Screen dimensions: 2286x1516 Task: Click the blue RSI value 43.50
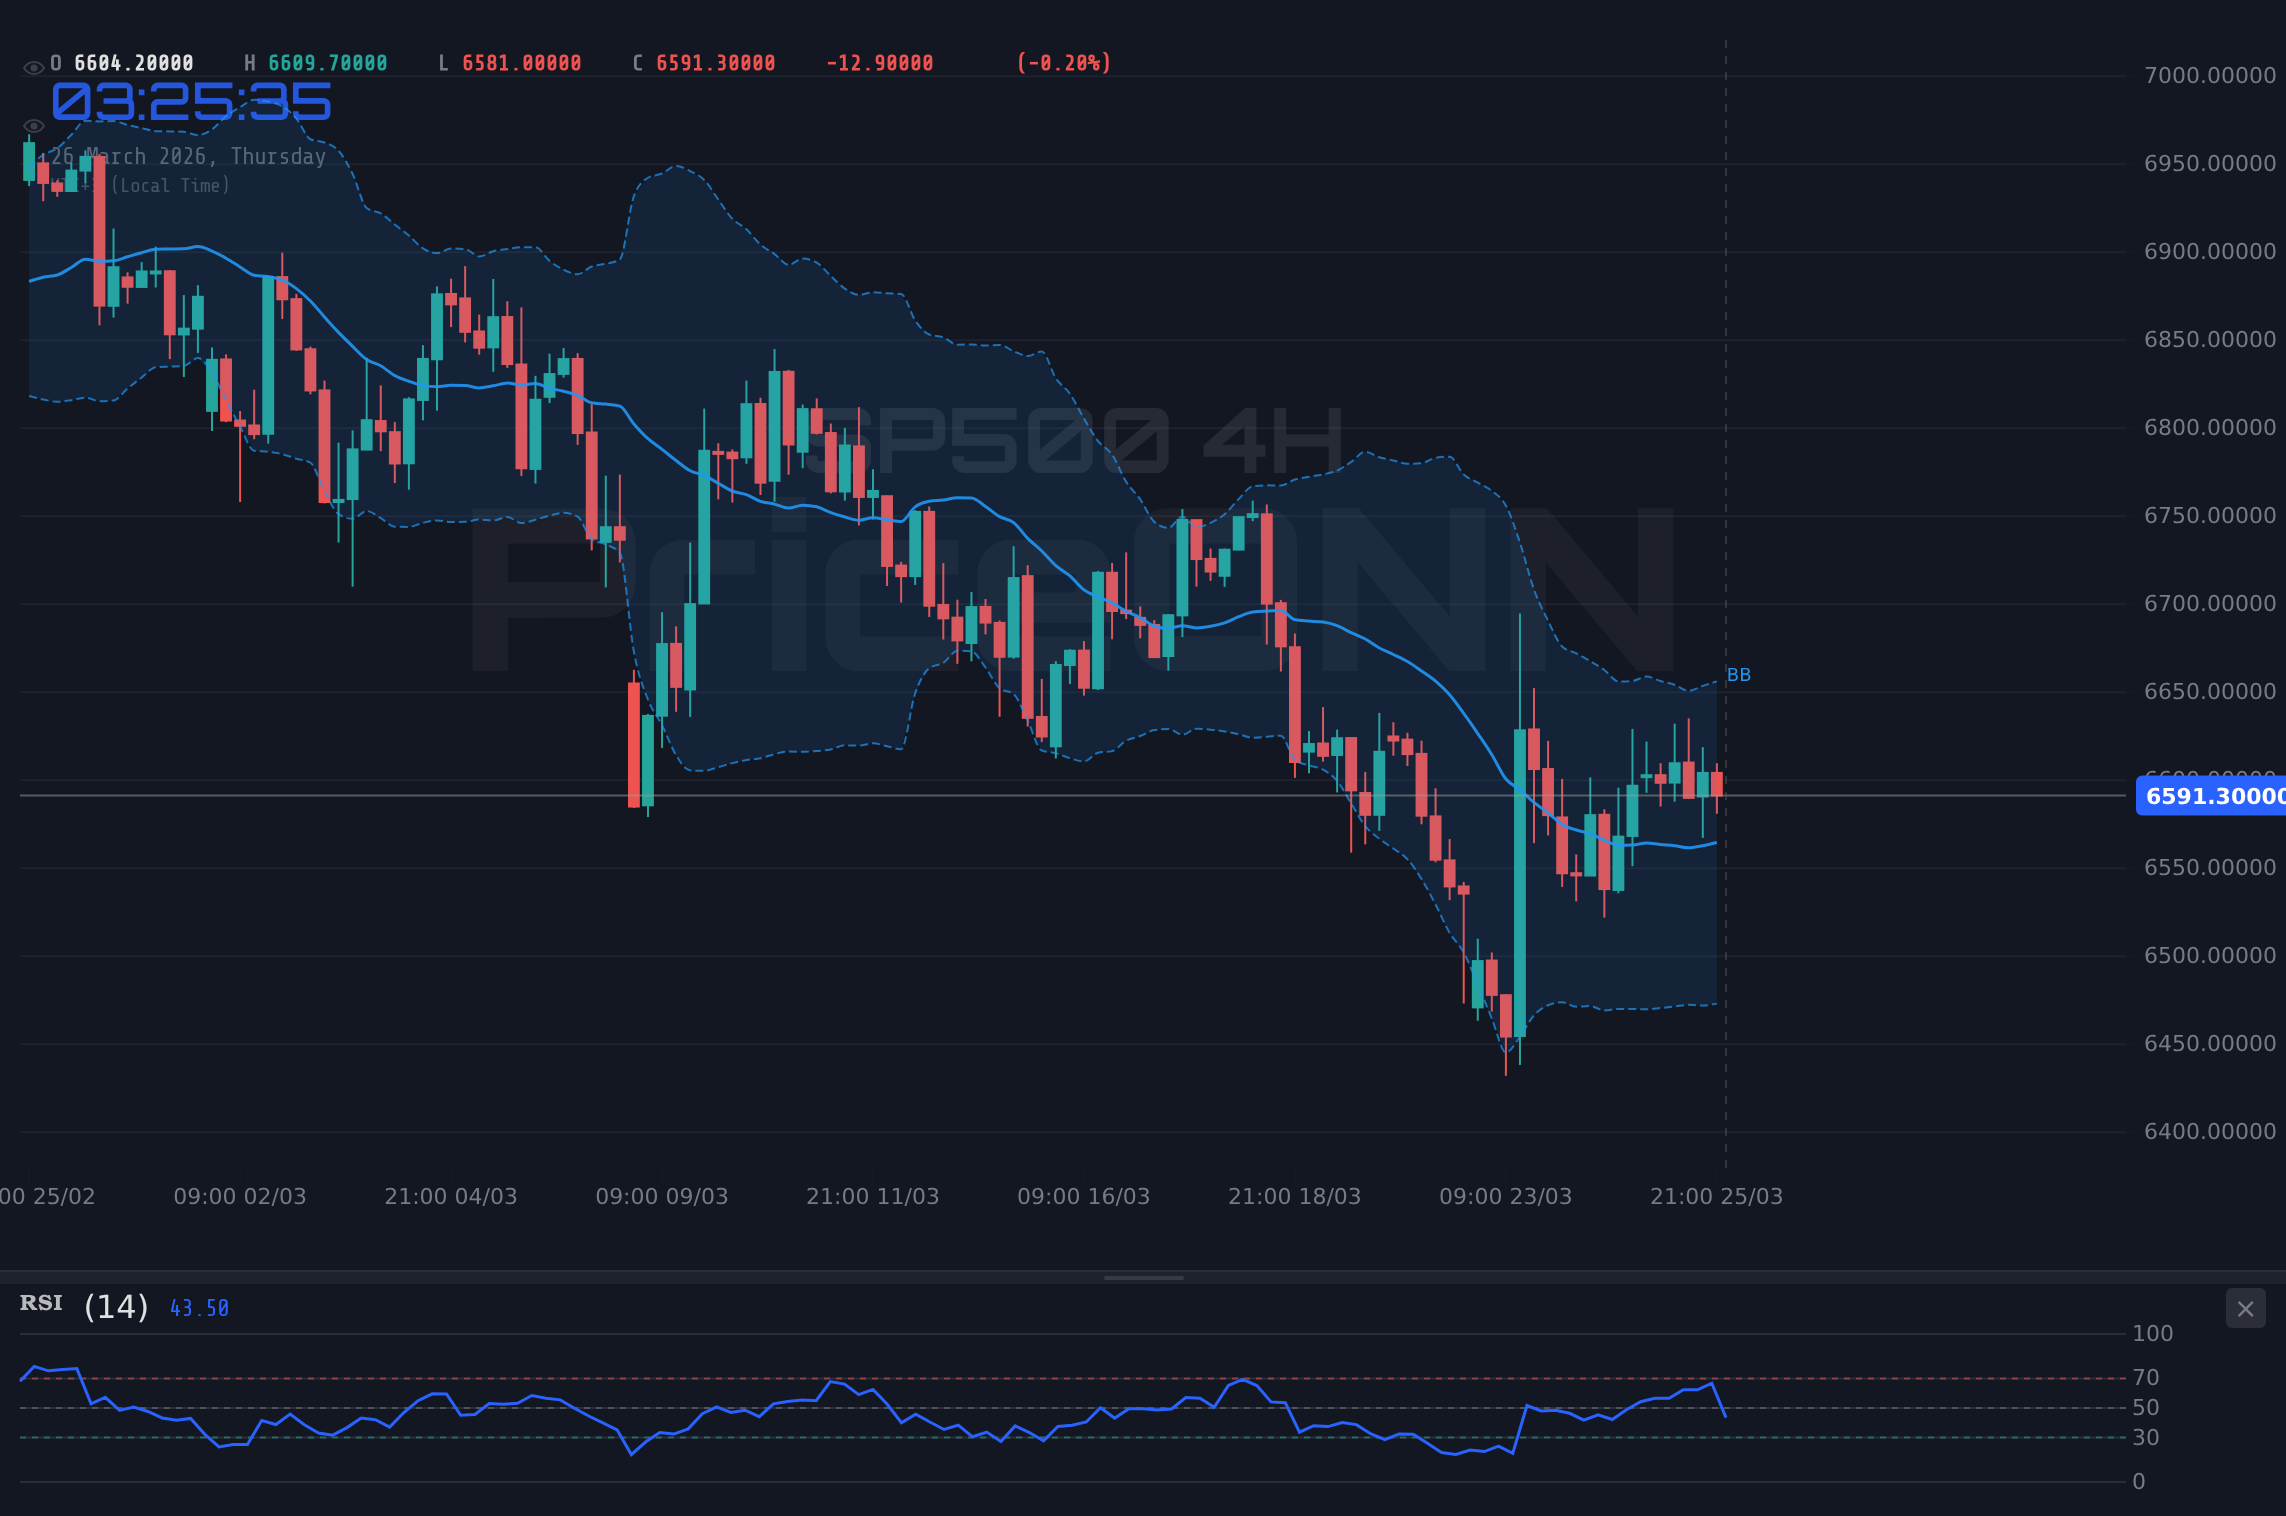199,1307
